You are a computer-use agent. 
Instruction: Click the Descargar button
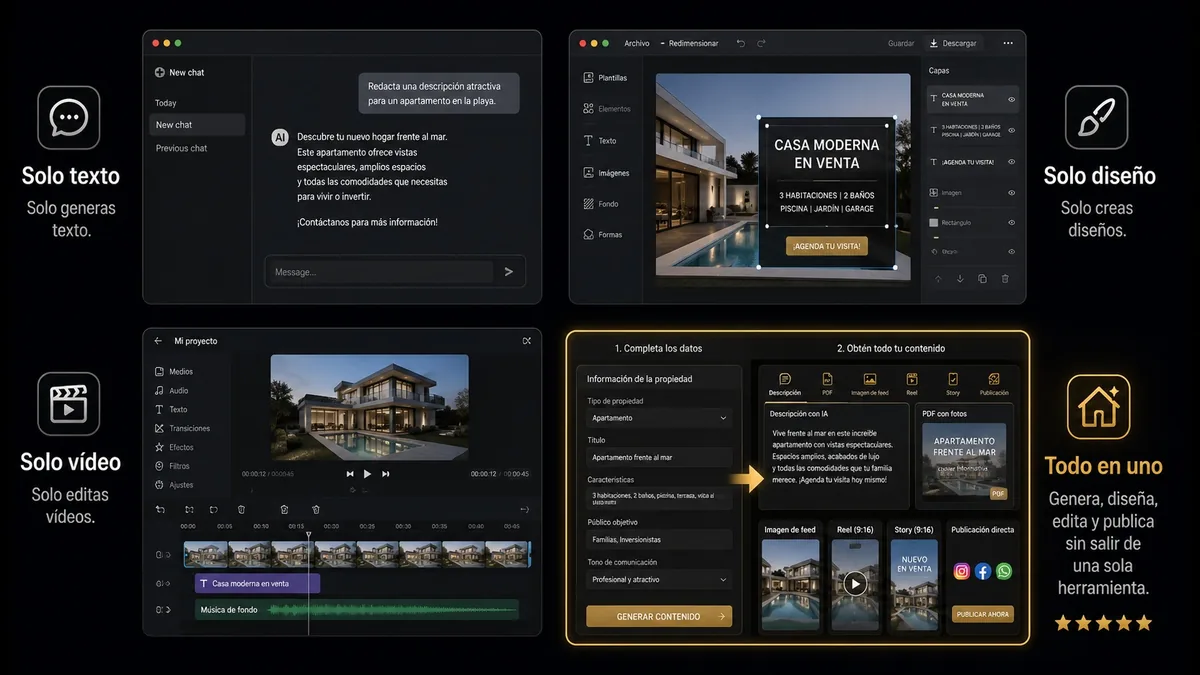(x=952, y=44)
